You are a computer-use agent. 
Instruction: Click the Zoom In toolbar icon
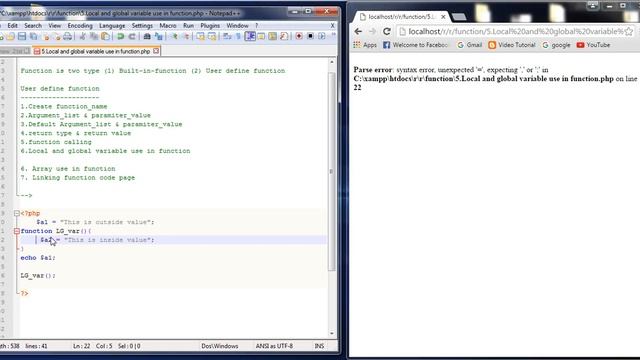(174, 37)
